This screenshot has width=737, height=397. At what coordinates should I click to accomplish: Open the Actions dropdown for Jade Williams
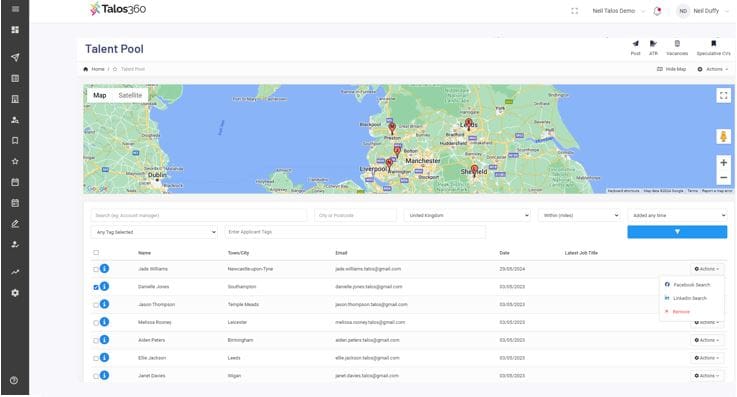pos(707,269)
